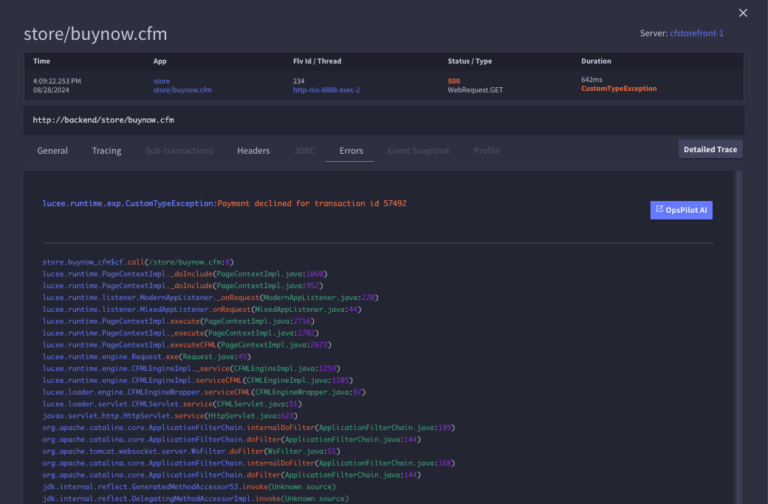Launch OpsPilot AI for this error
Screen dimensions: 768x504
coord(681,210)
